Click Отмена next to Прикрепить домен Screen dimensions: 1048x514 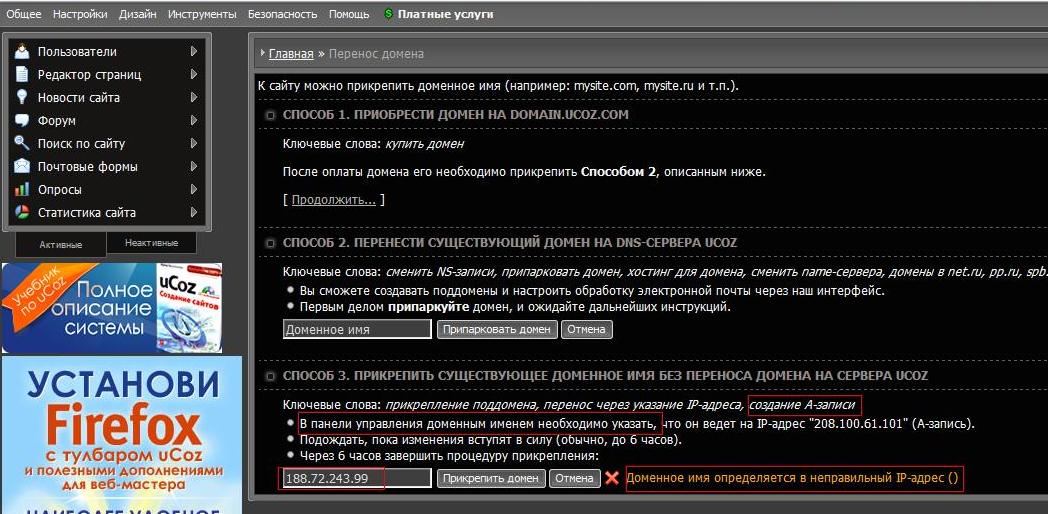(575, 478)
